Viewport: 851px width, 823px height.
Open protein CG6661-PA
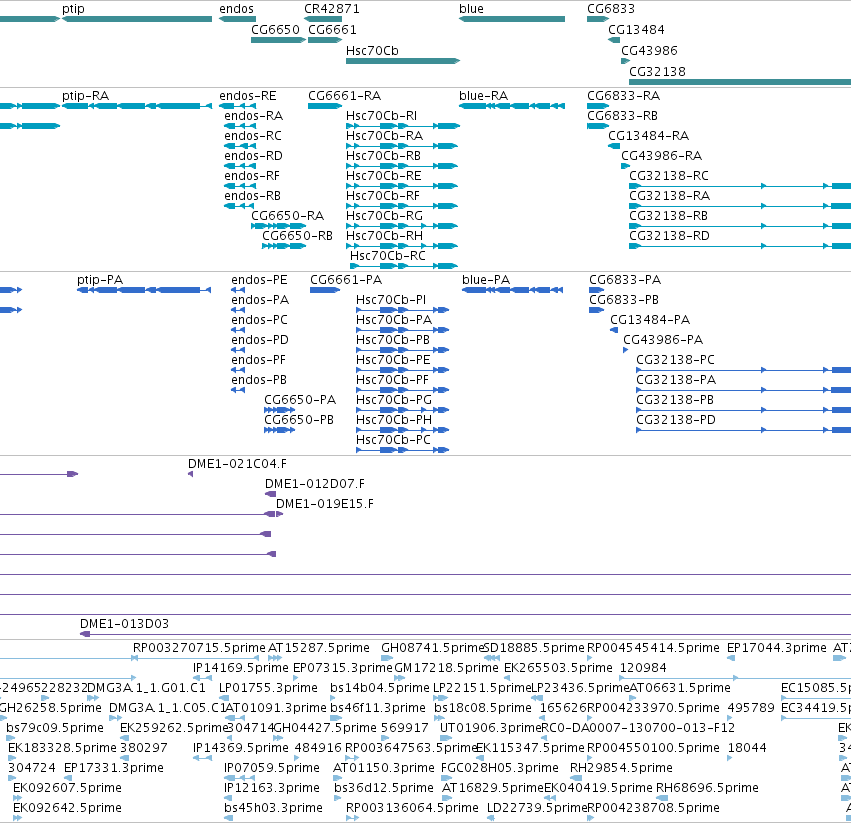click(346, 280)
